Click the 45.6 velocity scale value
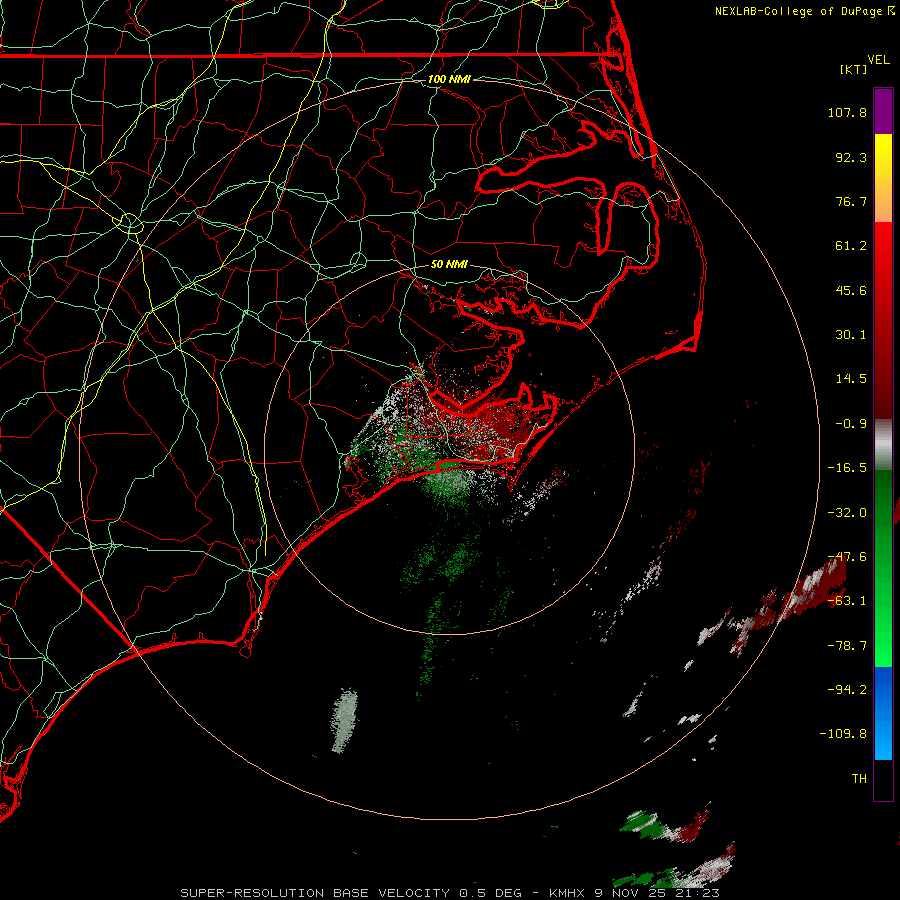900x900 pixels. click(851, 290)
